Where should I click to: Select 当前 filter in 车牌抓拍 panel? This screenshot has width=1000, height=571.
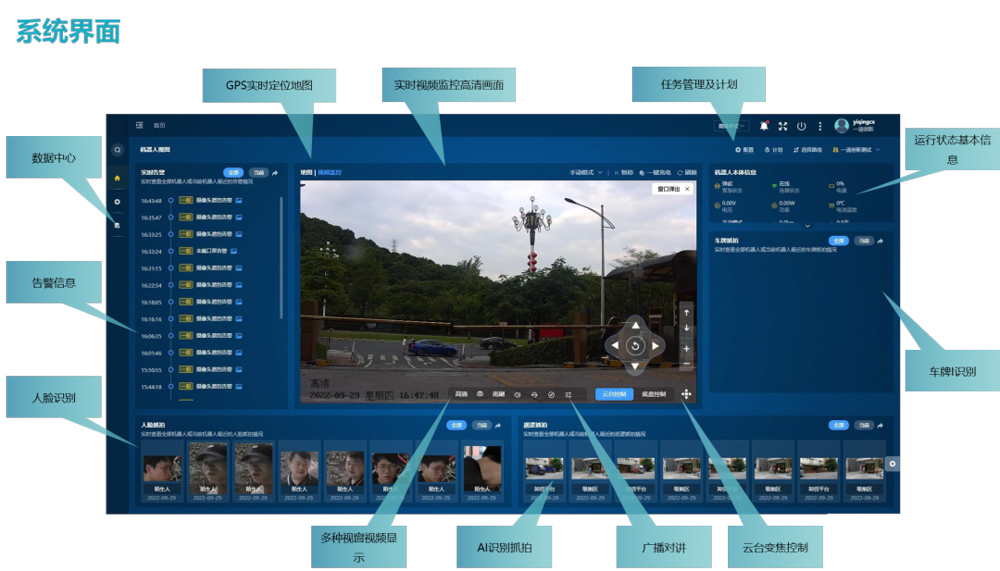(x=863, y=241)
